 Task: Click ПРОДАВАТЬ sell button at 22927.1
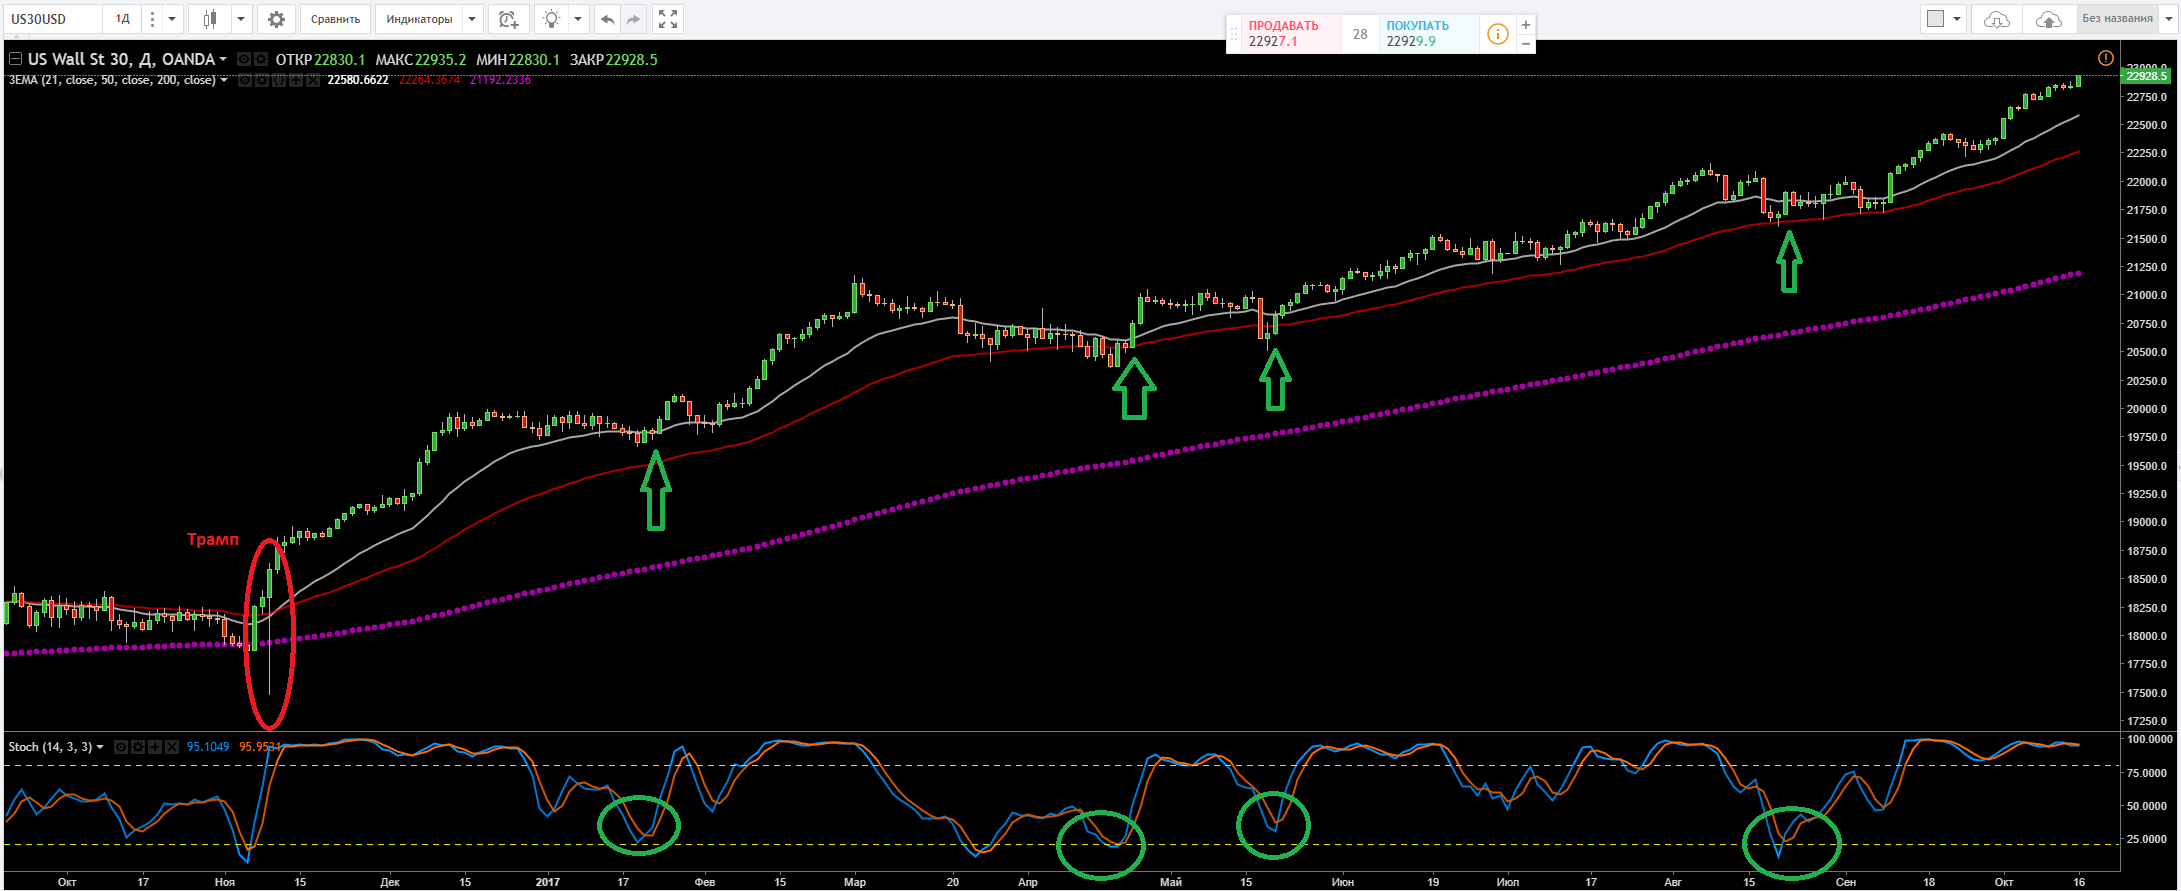point(1291,34)
